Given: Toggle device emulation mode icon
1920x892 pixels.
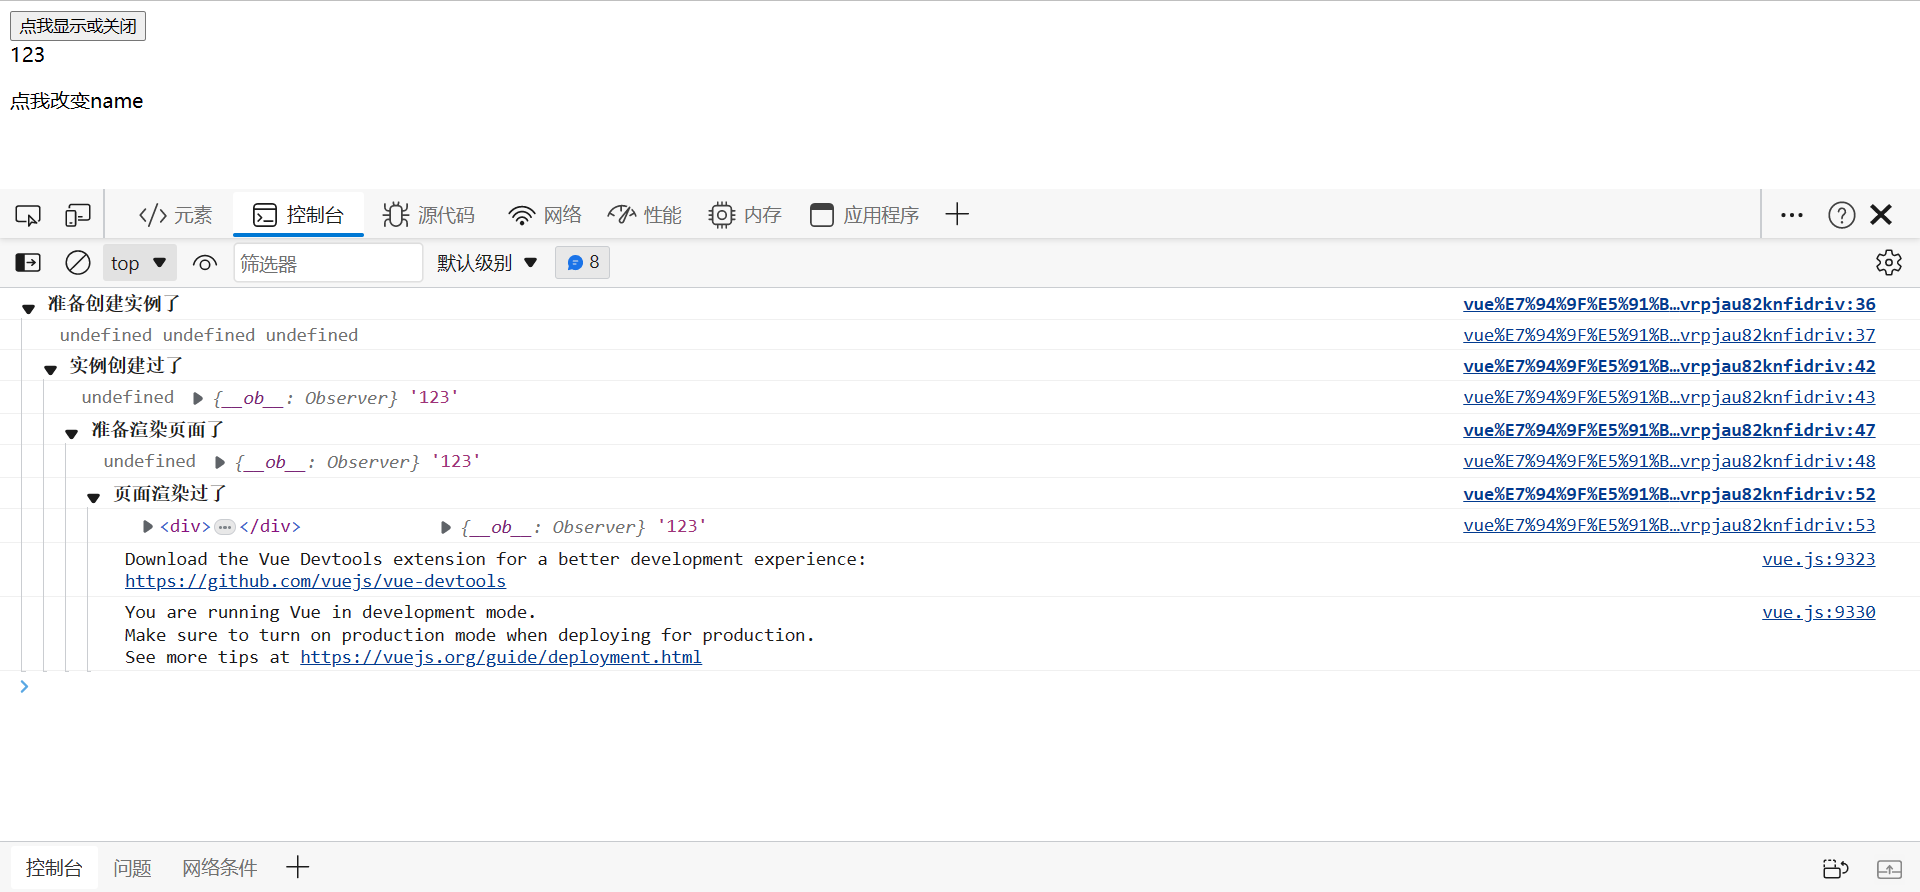Looking at the screenshot, I should click(x=78, y=215).
